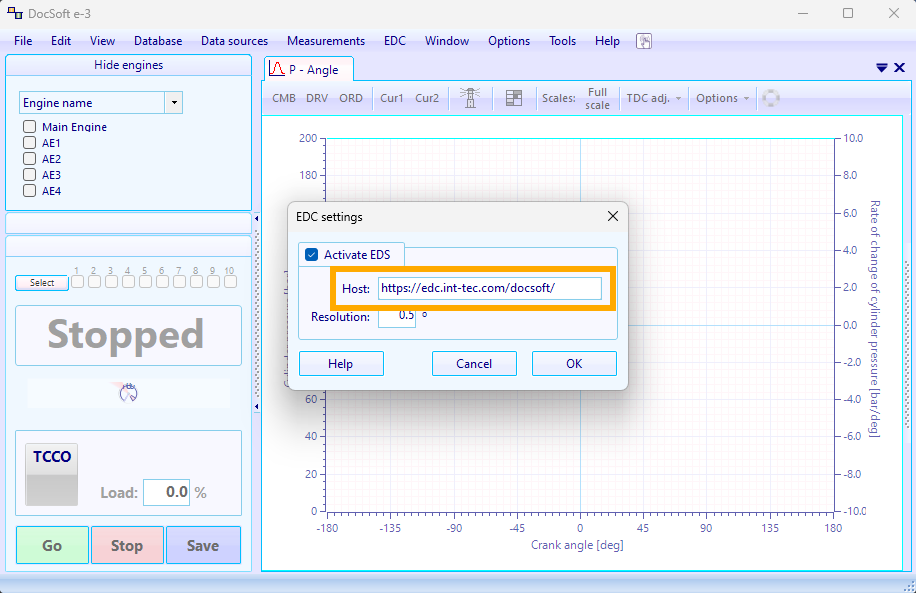
Task: Click the Hide engines button
Action: [128, 64]
